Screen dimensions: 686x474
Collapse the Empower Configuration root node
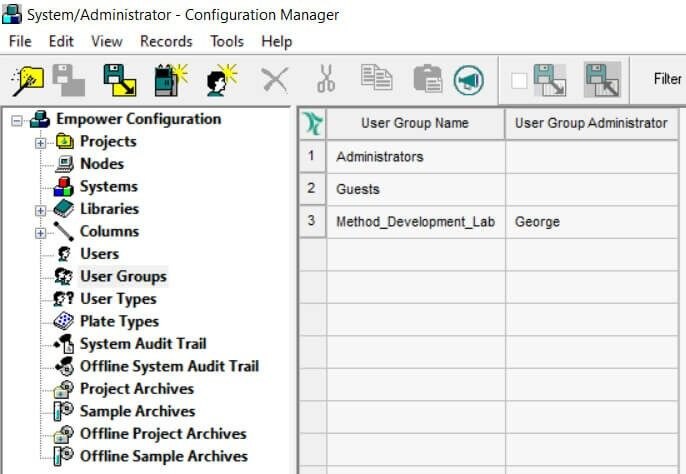click(x=17, y=120)
